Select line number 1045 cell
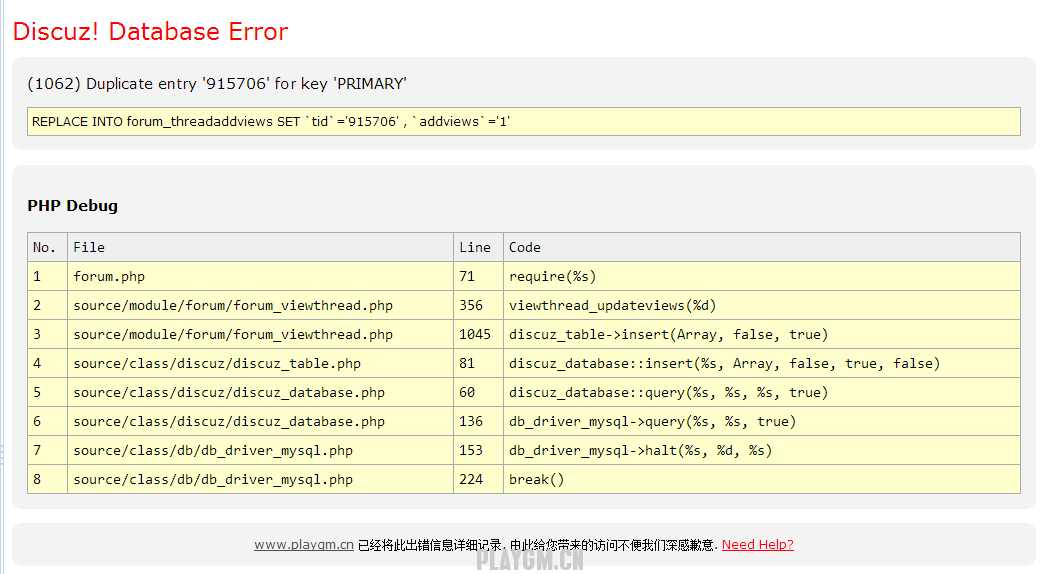Image resolution: width=1056 pixels, height=574 pixels. (478, 334)
